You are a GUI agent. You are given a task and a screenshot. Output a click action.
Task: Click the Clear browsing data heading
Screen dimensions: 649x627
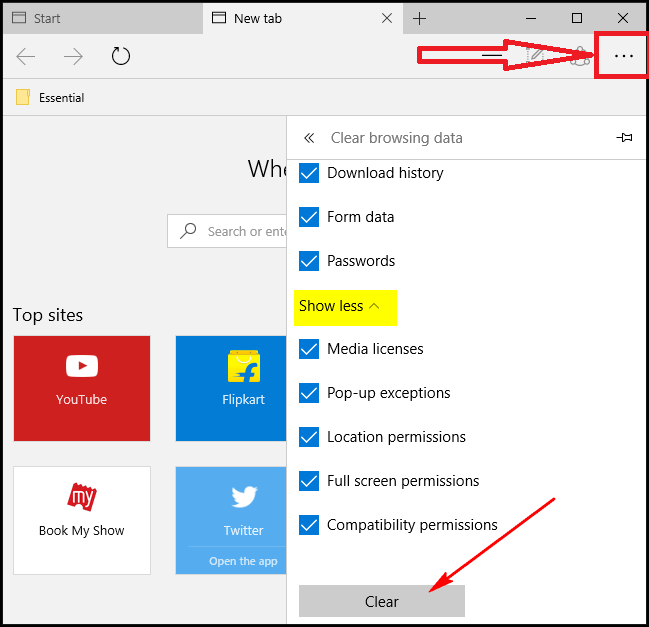pyautogui.click(x=397, y=138)
